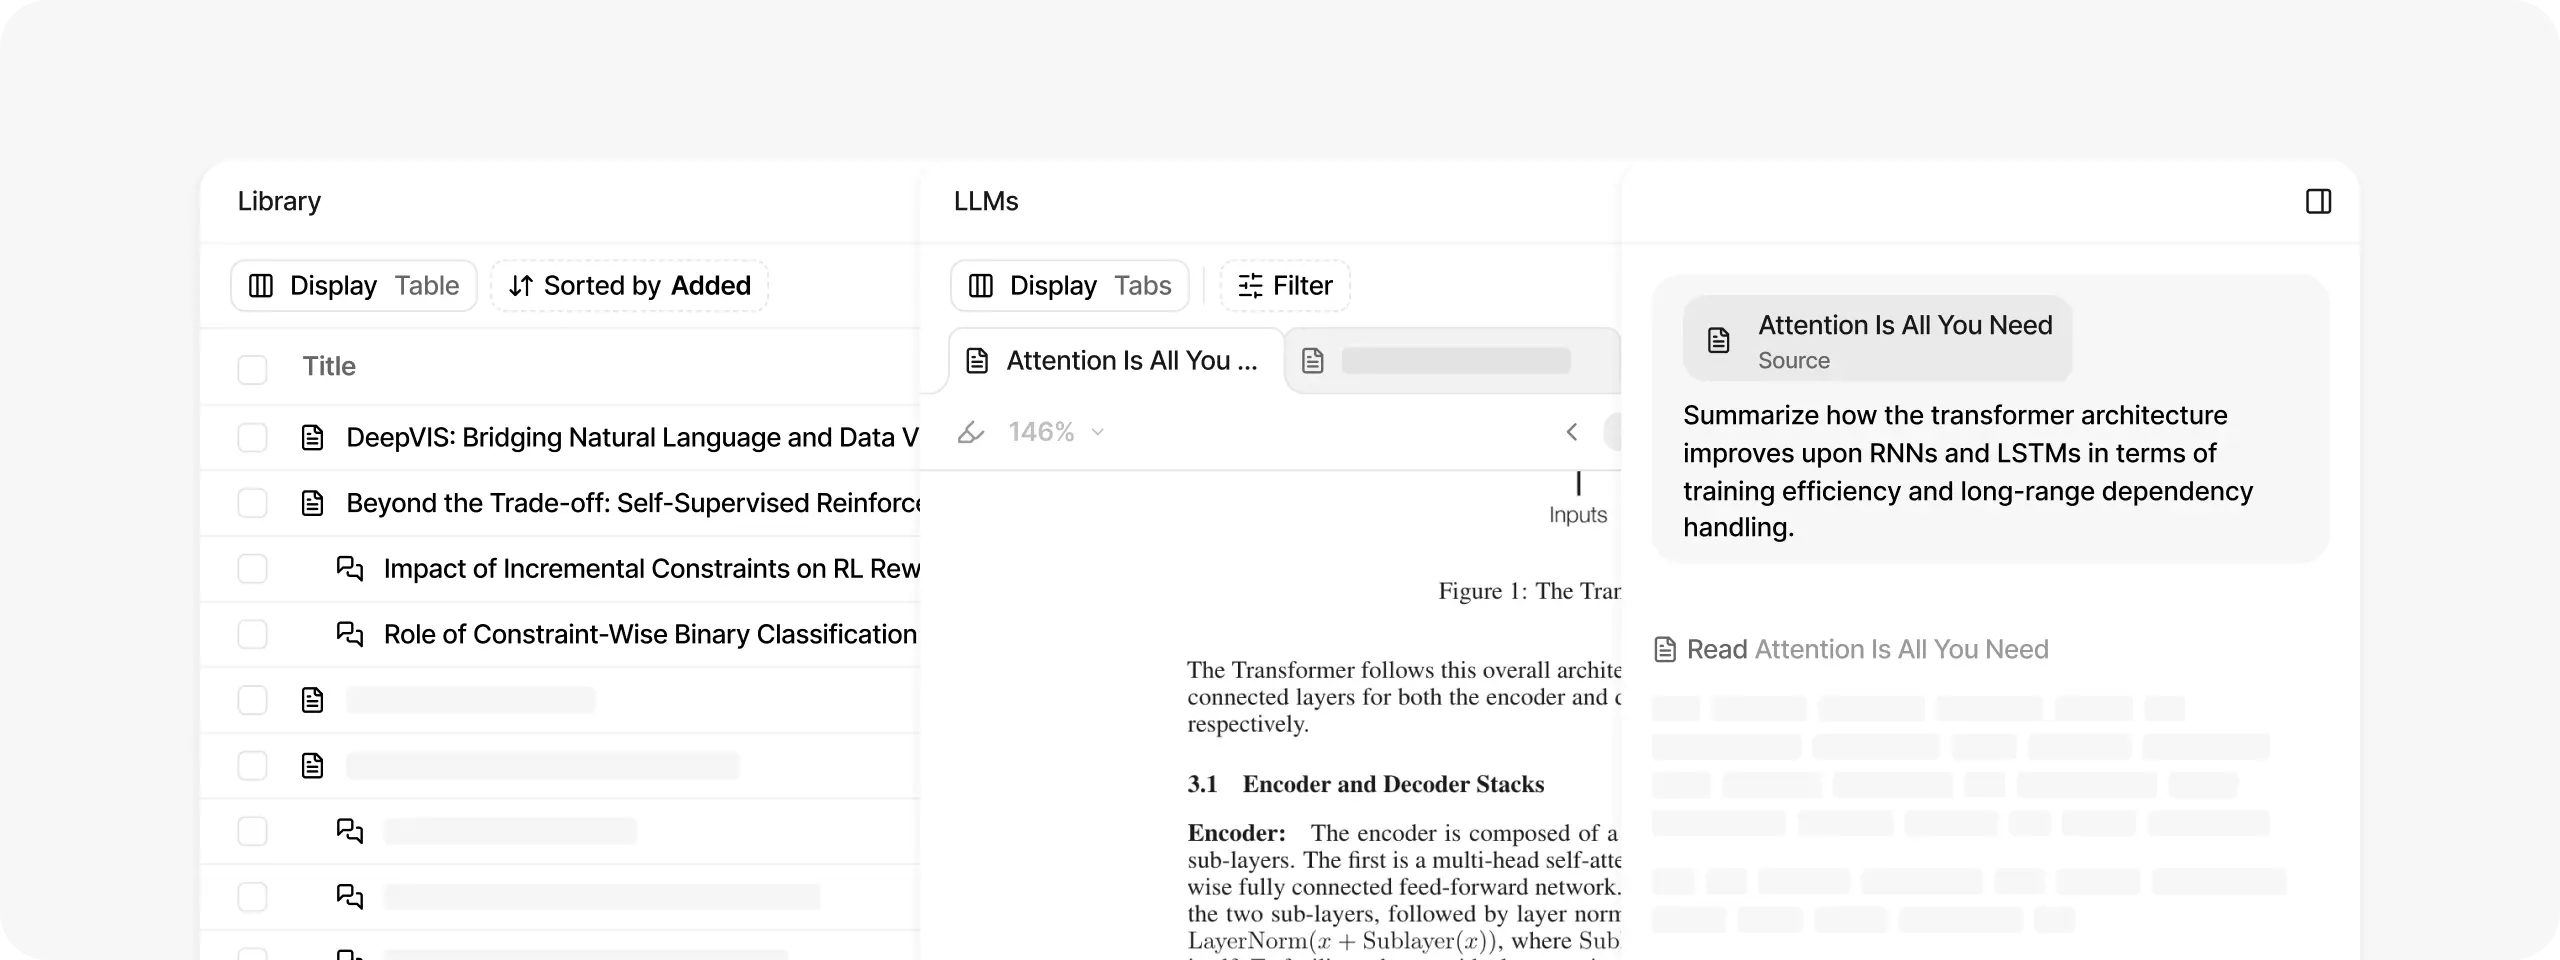This screenshot has height=960, width=2560.
Task: Click the split-panel icon in the top right
Action: [2320, 201]
